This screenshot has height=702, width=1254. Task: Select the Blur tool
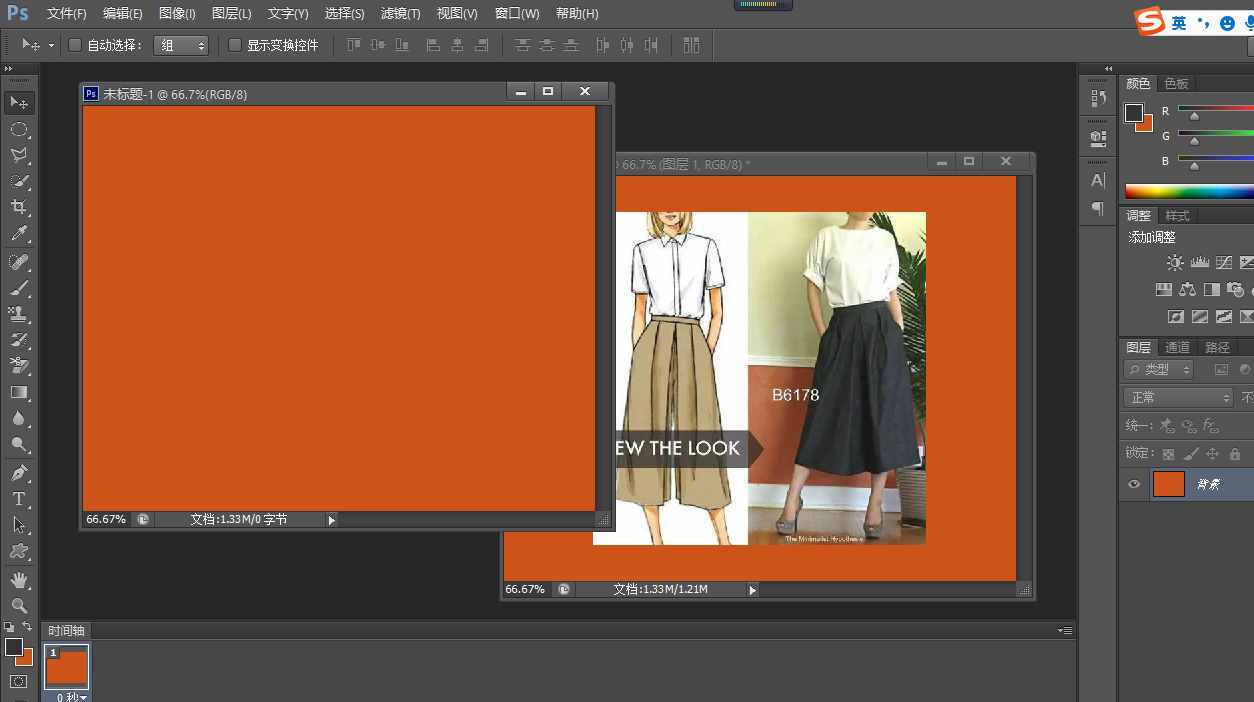19,419
